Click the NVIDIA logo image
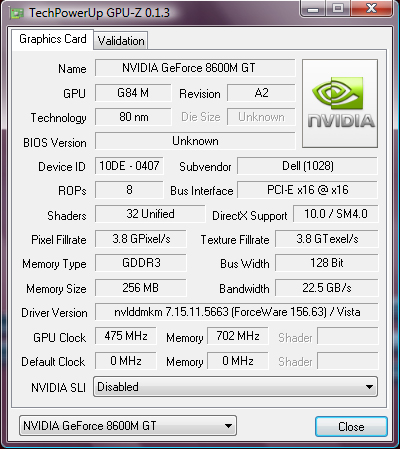400x449 pixels. [340, 103]
